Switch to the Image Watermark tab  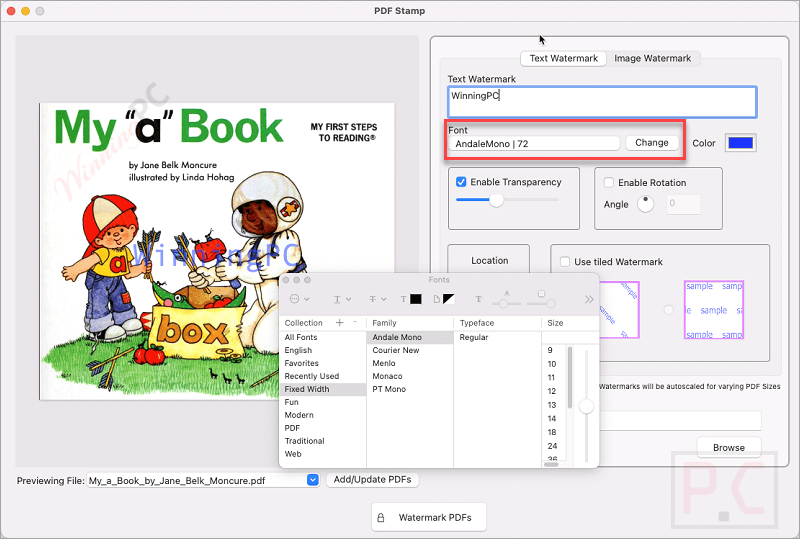click(653, 58)
